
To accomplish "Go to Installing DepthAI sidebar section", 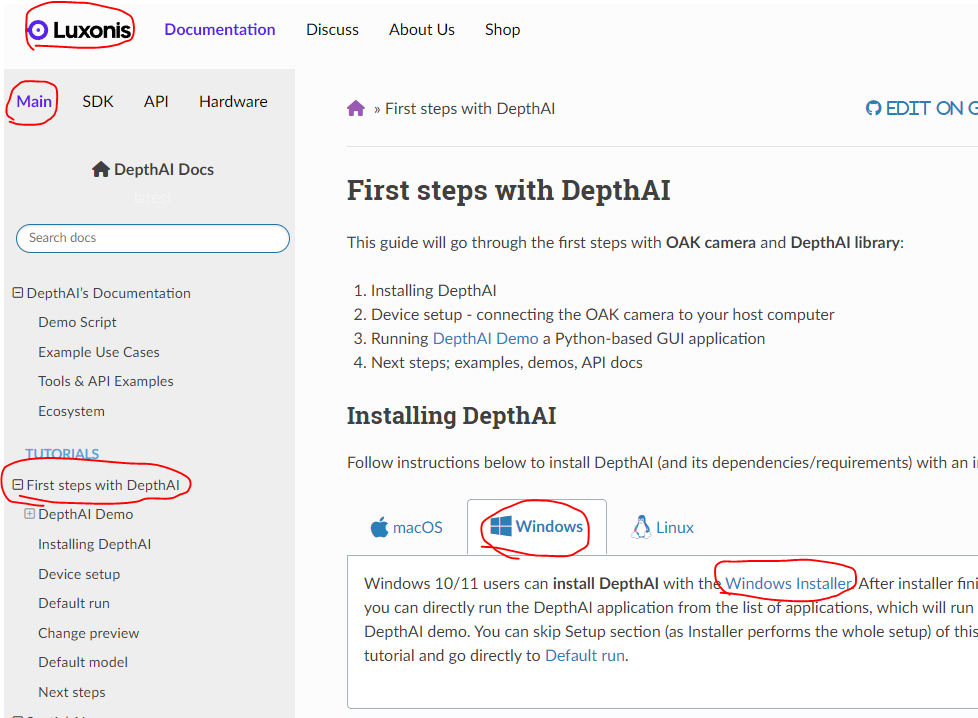I will 94,544.
